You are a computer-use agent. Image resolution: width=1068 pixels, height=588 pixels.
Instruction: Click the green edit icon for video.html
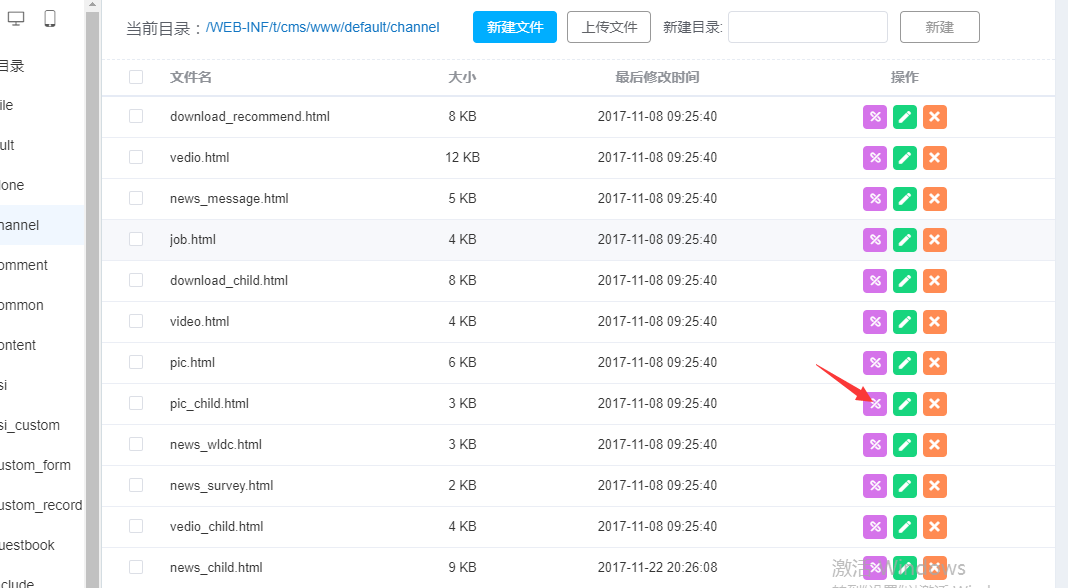905,322
